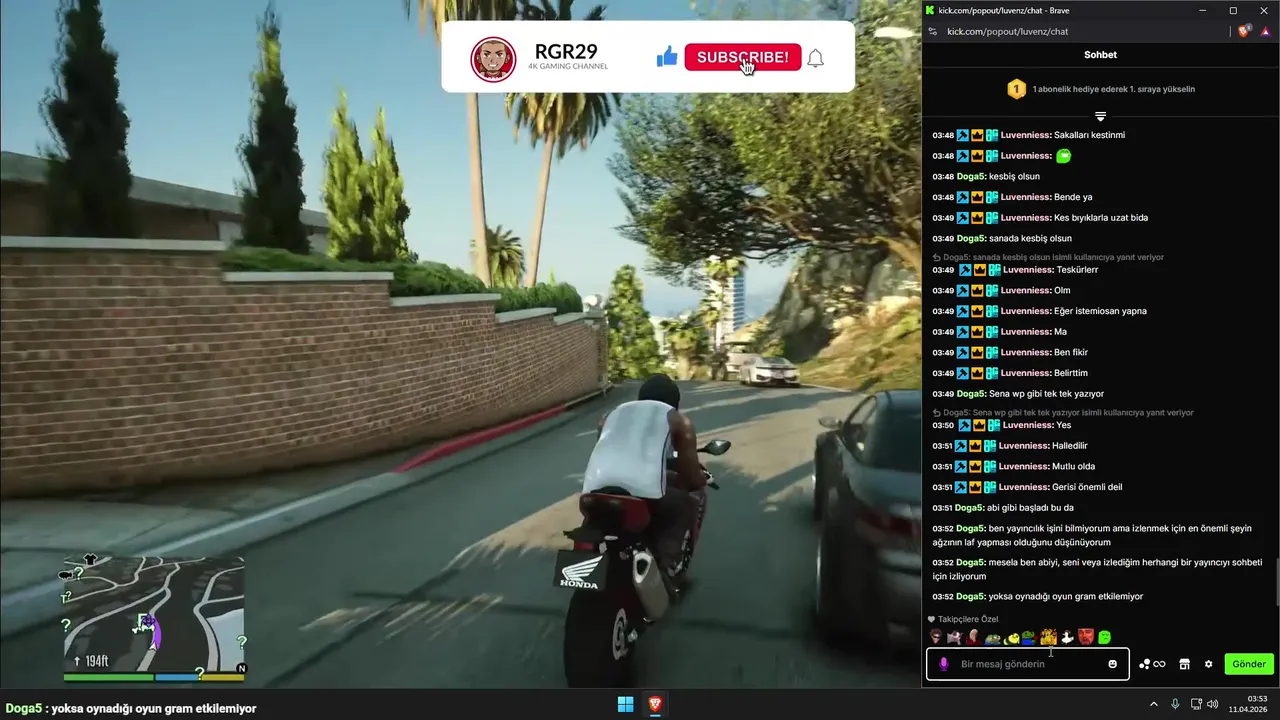This screenshot has width=1280, height=720.
Task: Click message 'Mutlu olda'
Action: 1073,467
